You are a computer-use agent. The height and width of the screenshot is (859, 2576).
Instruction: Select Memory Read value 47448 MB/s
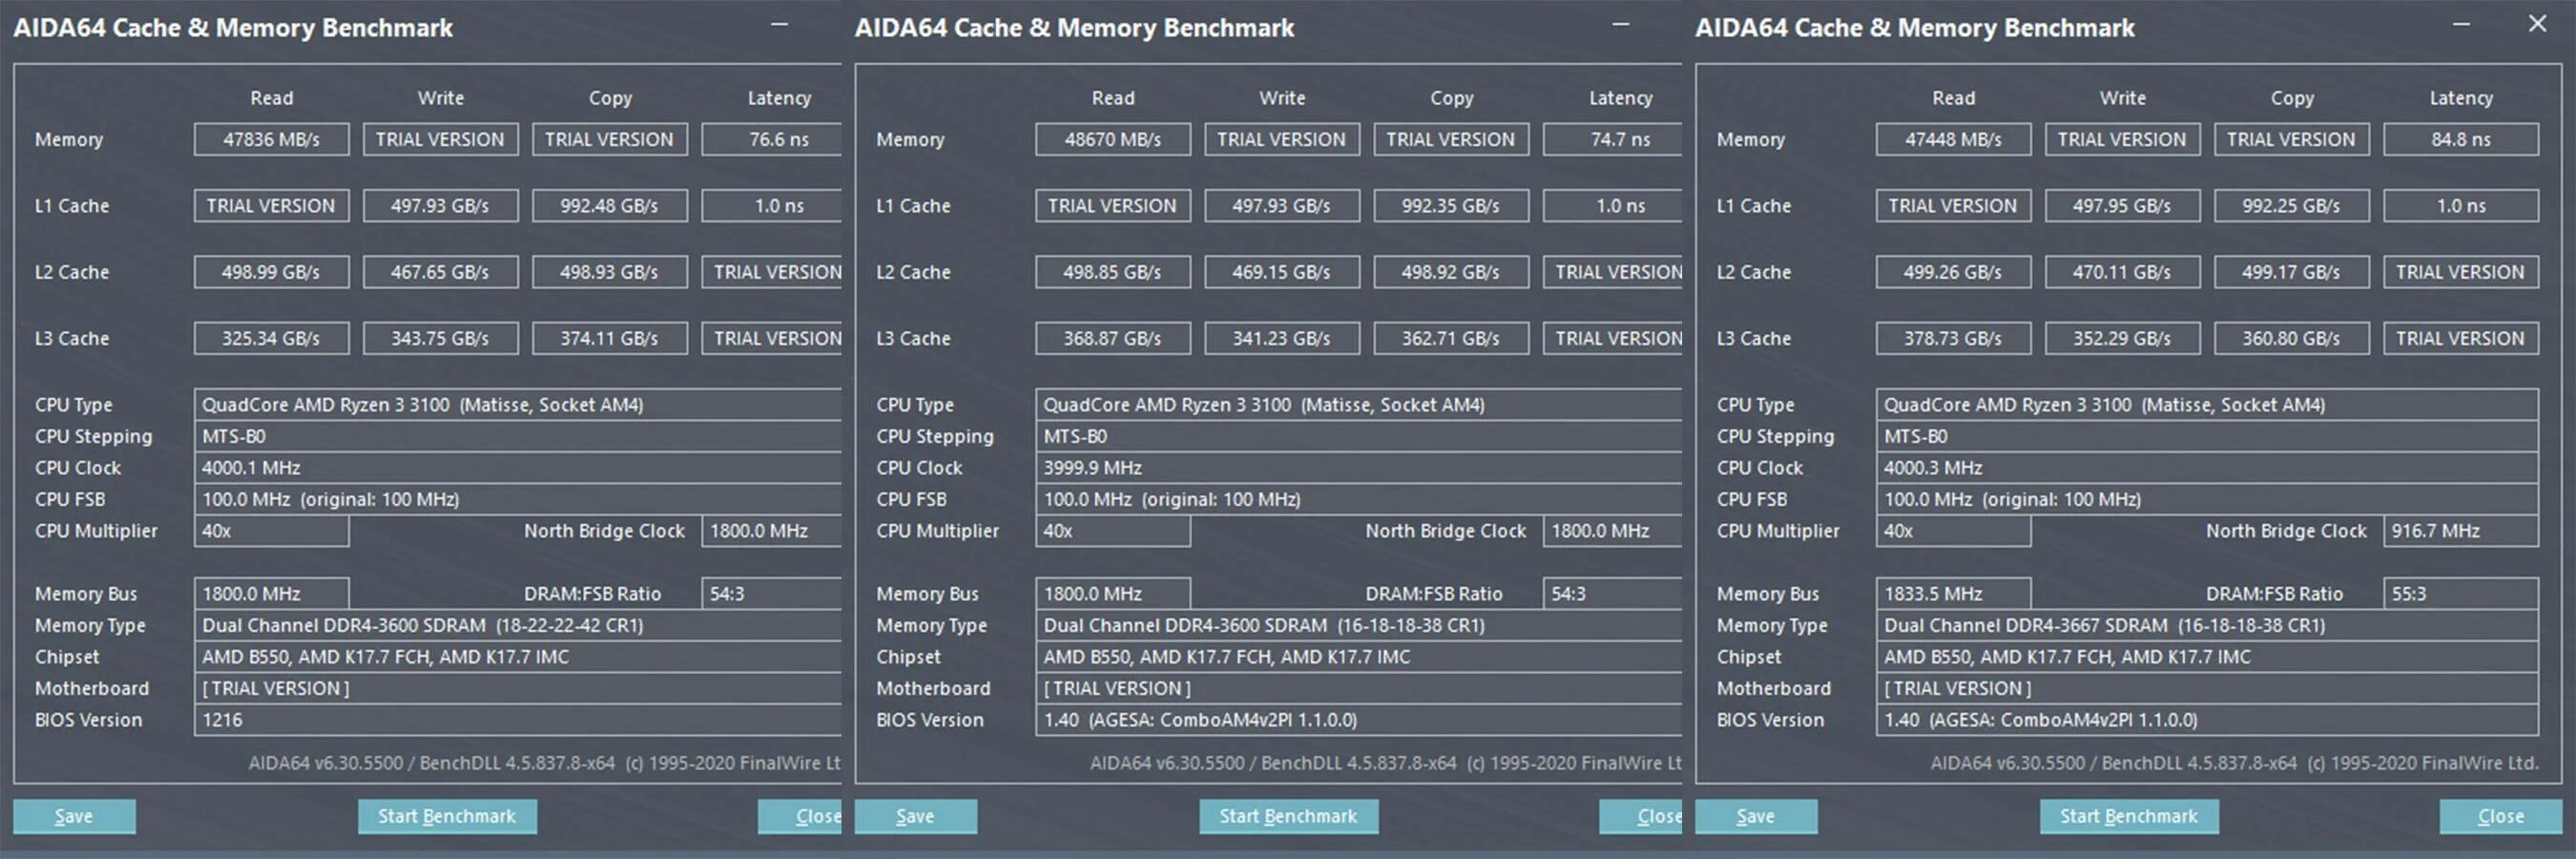(x=1953, y=139)
